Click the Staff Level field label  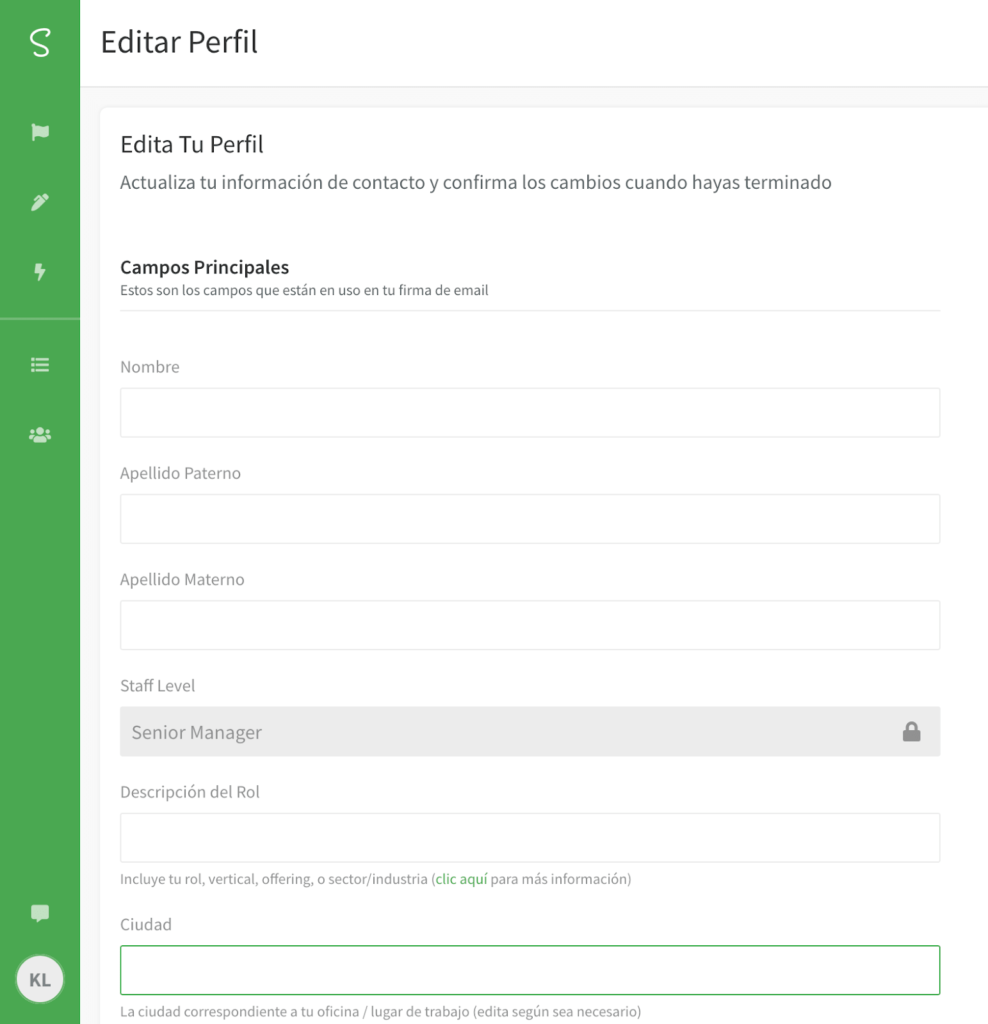[x=157, y=686]
